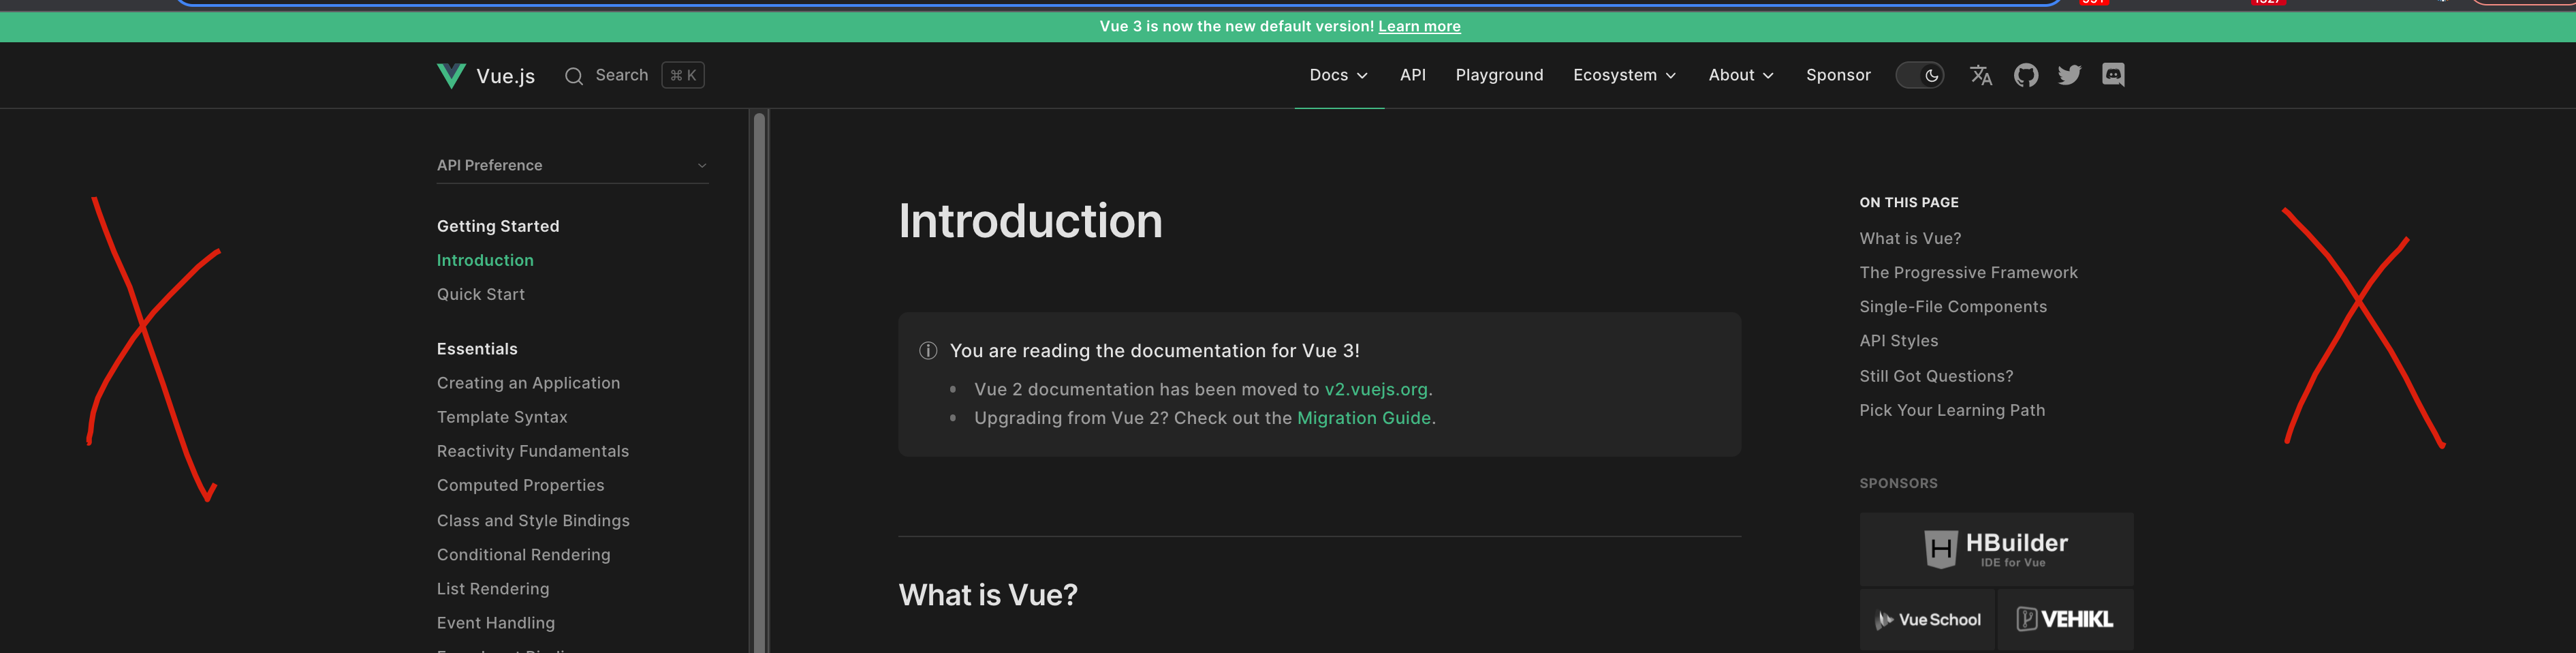The image size is (2576, 653).
Task: Open the language translation menu
Action: pyautogui.click(x=1981, y=75)
